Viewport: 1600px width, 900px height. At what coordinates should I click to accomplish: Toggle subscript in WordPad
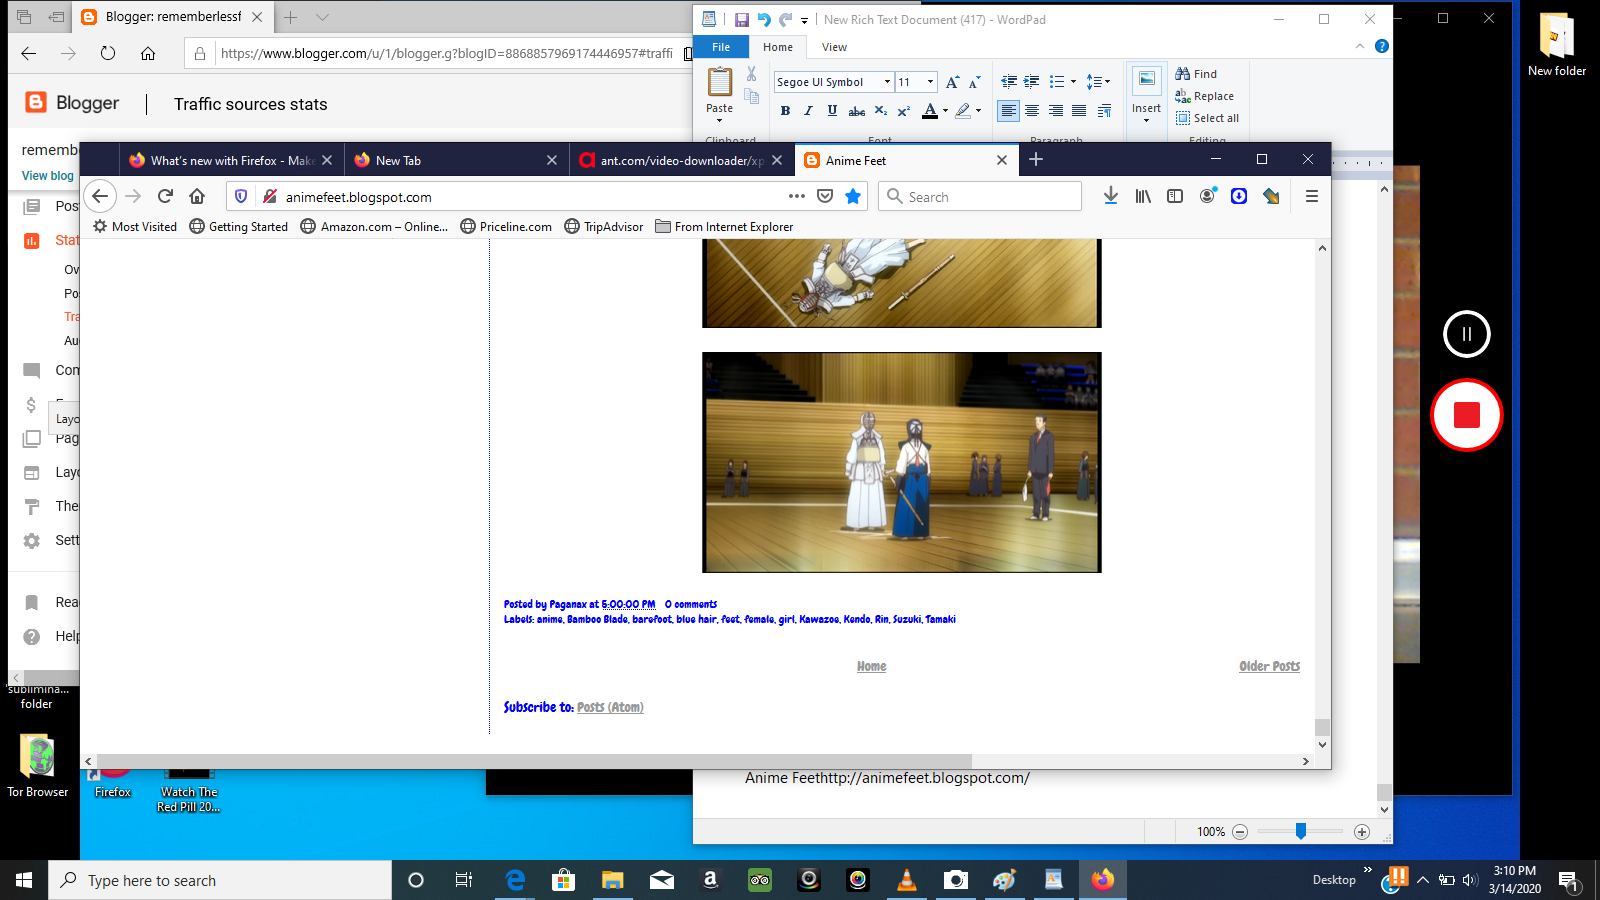[881, 111]
